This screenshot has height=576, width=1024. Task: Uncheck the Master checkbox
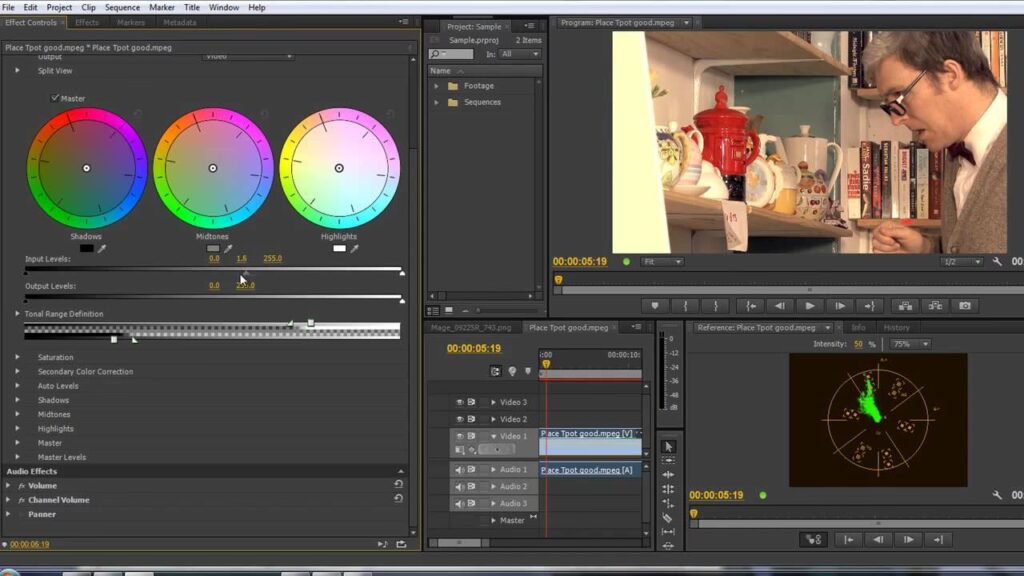click(55, 98)
